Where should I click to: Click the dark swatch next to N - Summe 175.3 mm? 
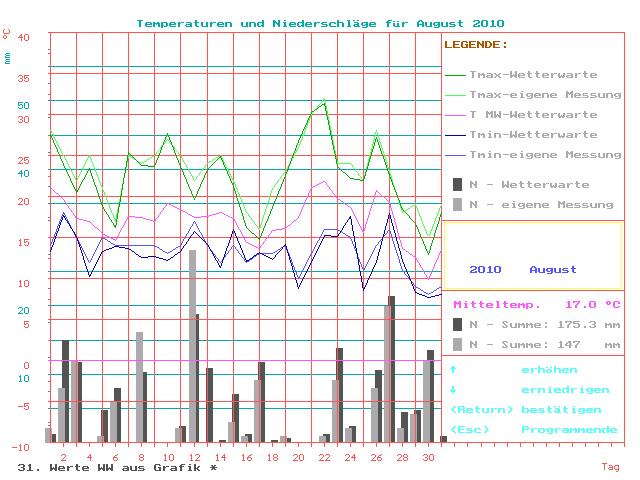pyautogui.click(x=458, y=324)
